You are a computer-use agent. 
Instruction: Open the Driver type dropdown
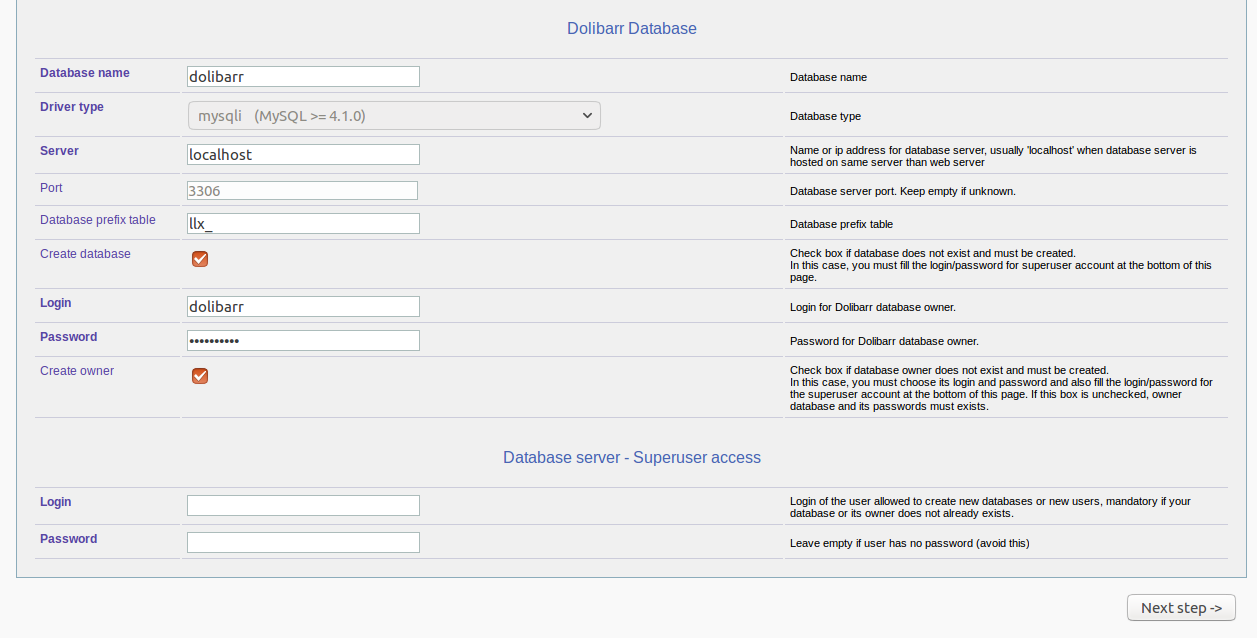pyautogui.click(x=394, y=116)
